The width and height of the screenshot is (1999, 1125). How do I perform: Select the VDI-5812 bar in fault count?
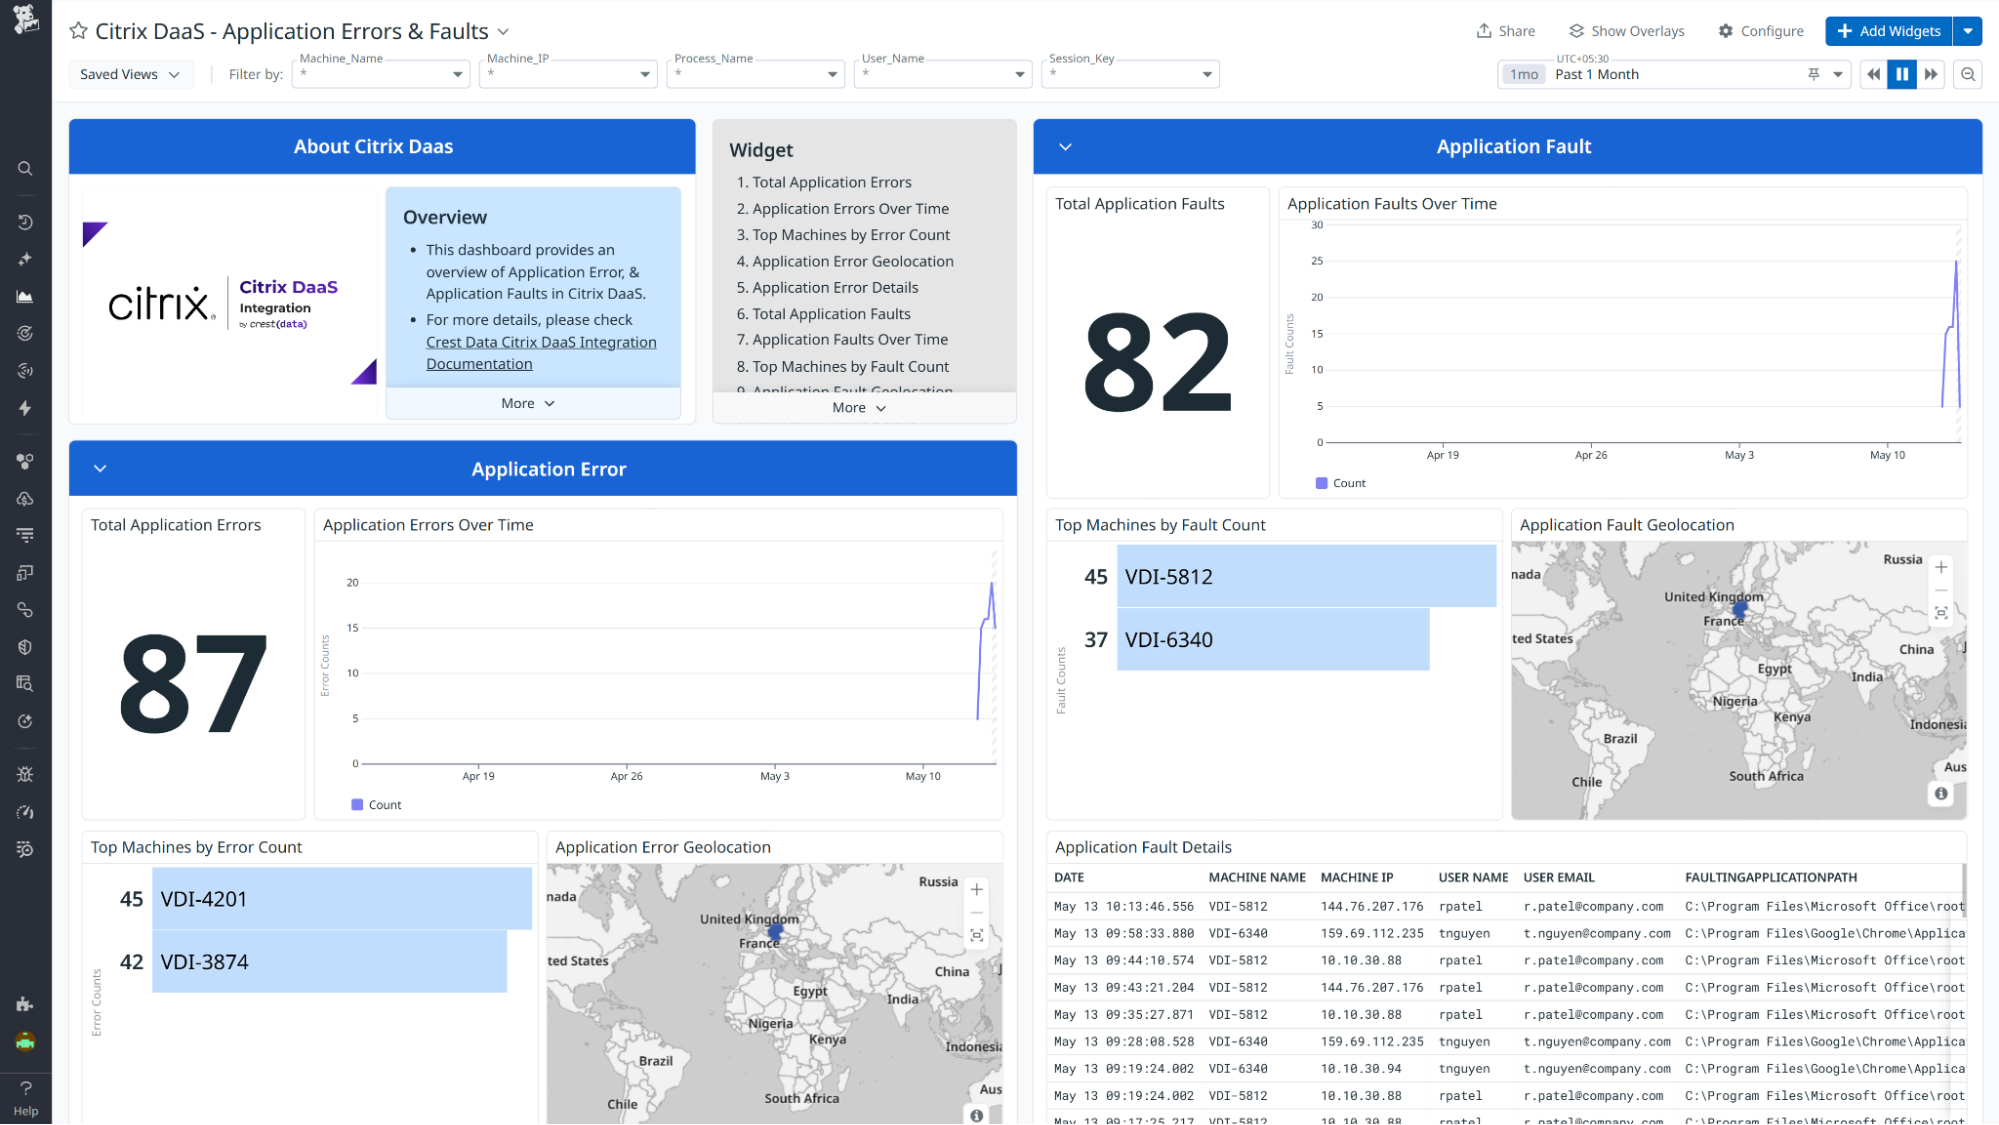1306,577
